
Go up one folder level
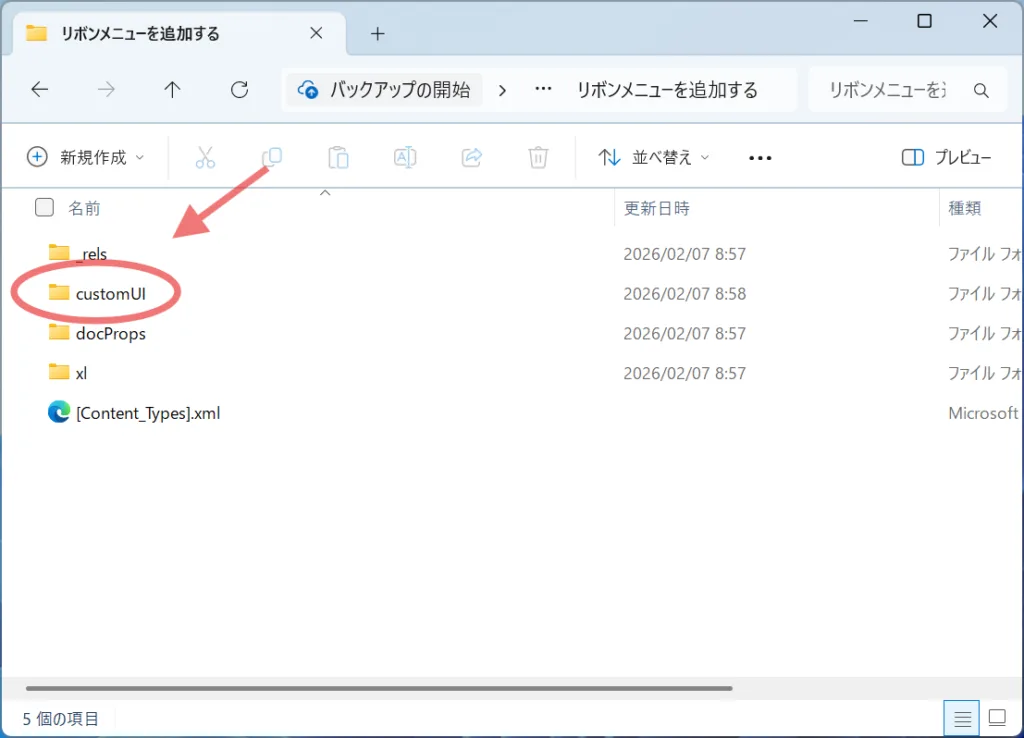[x=172, y=90]
